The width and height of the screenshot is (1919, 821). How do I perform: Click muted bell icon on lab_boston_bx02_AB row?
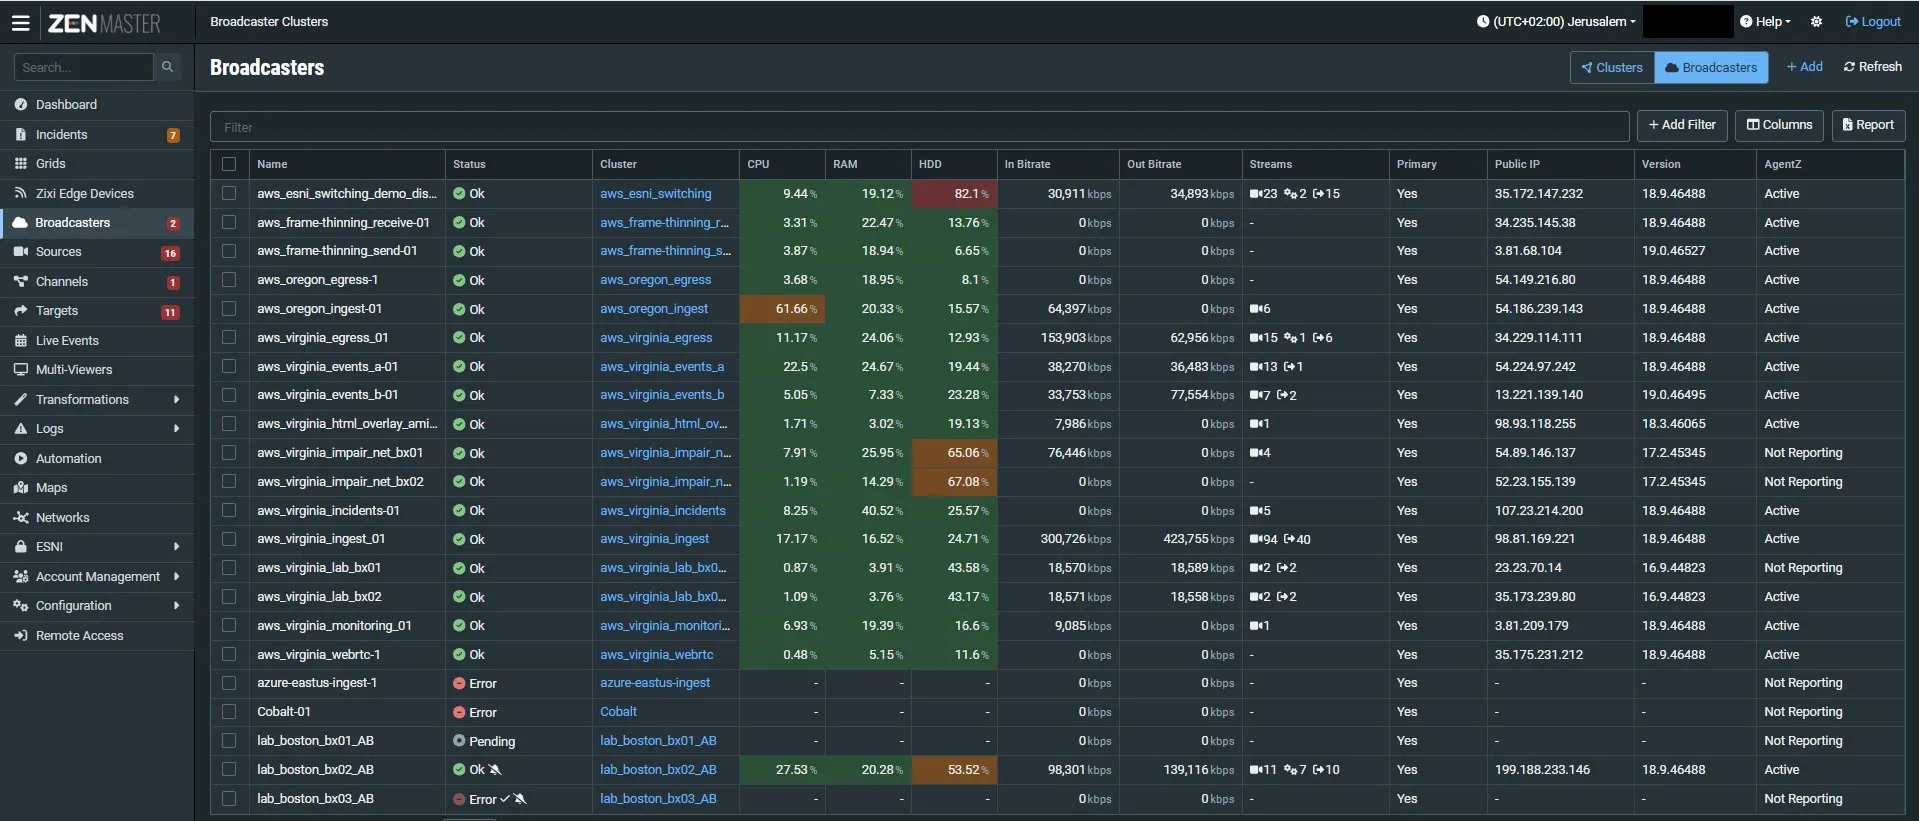[x=495, y=770]
